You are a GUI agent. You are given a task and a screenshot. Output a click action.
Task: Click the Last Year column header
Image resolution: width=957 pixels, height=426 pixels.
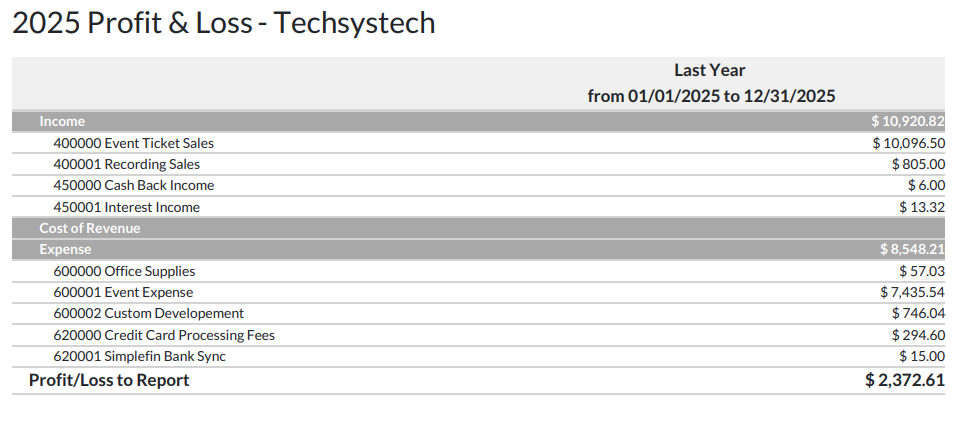pos(710,70)
